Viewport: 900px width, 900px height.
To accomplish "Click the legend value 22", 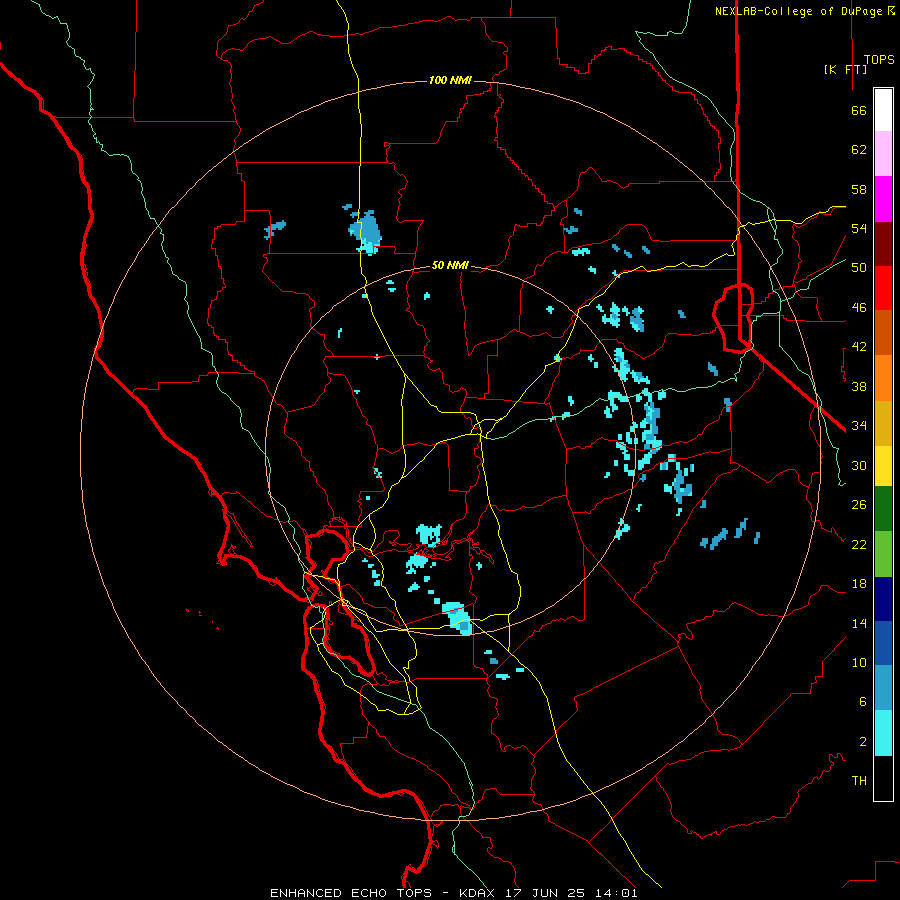I will (x=859, y=544).
